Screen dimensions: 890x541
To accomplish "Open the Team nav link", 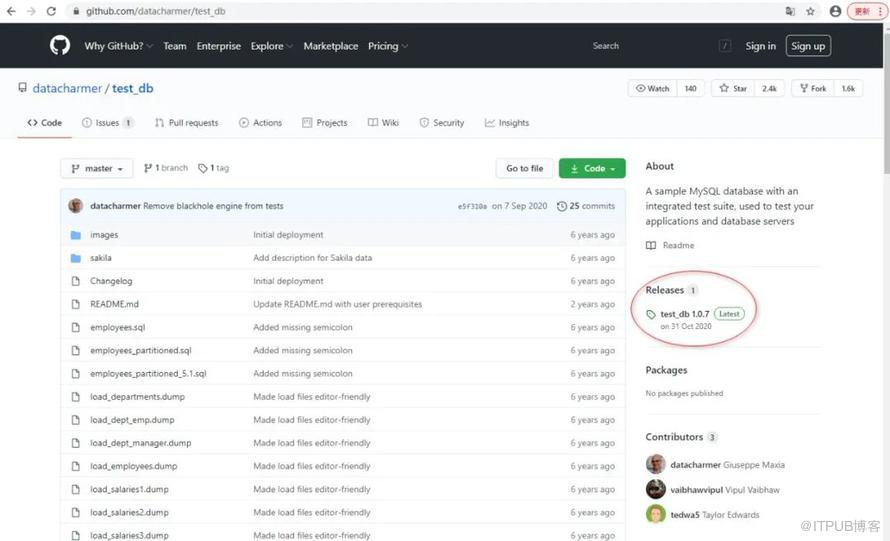I will pos(175,46).
